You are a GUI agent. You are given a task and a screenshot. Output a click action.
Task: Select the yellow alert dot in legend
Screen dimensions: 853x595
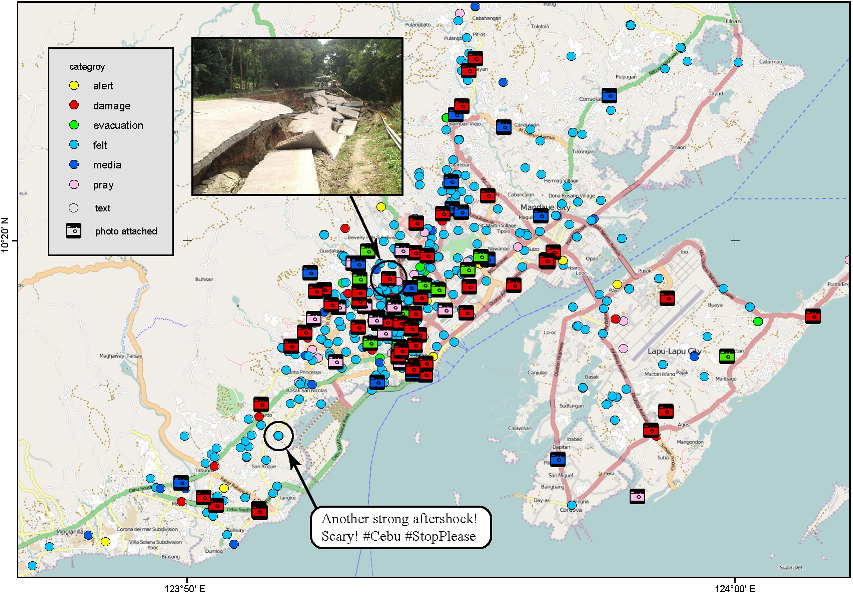tap(74, 85)
